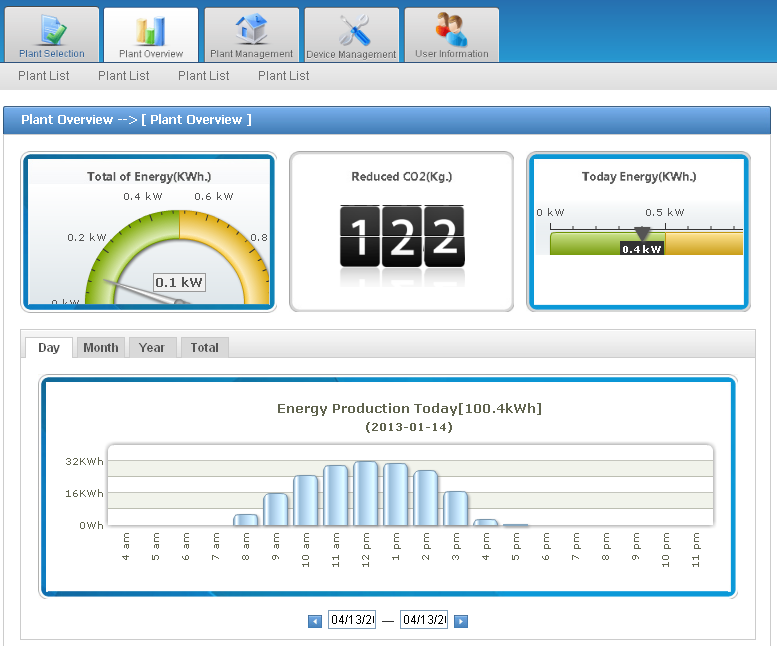777x646 pixels.
Task: Click the Plant Overview chart icon
Action: click(151, 31)
